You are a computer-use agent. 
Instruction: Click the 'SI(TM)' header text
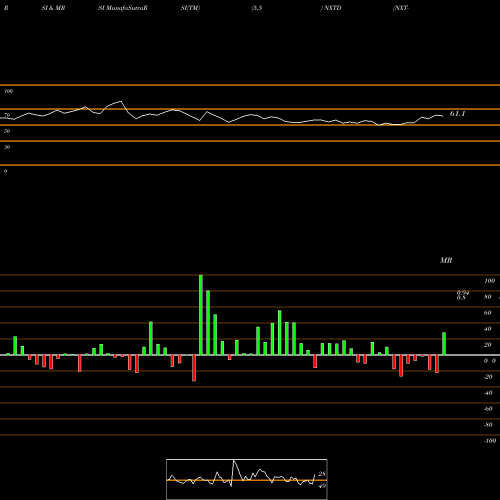coord(190,8)
